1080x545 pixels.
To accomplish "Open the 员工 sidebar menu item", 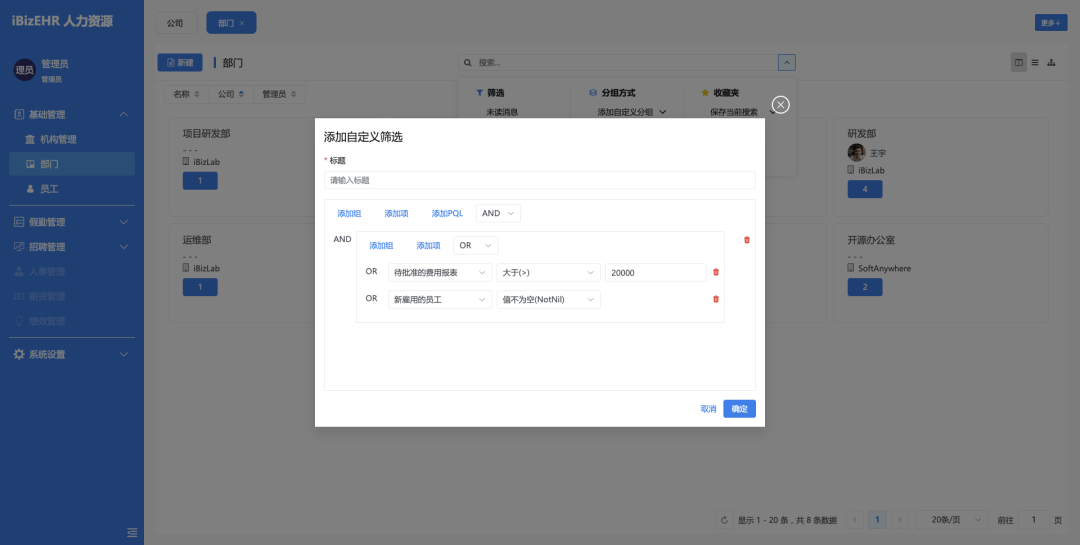I will pyautogui.click(x=49, y=188).
